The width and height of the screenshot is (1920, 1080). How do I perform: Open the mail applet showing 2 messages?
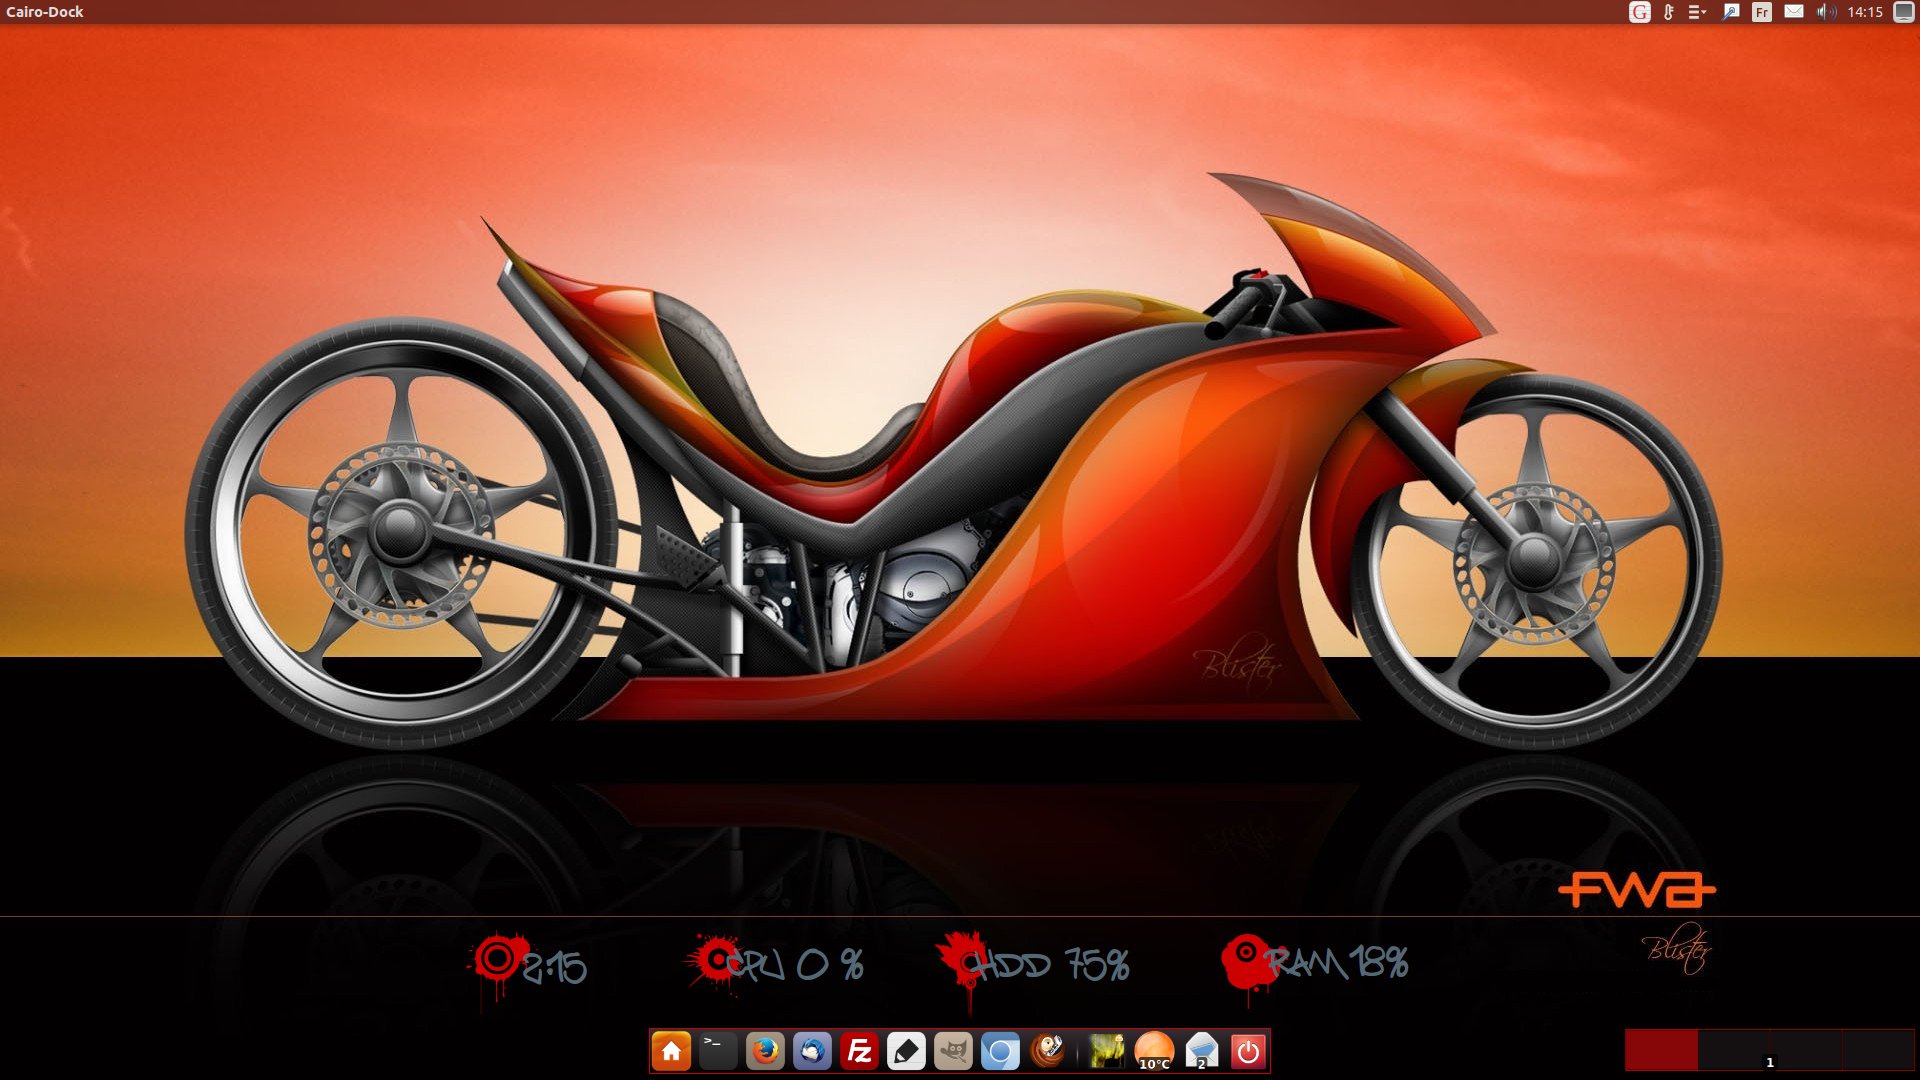(1201, 1051)
